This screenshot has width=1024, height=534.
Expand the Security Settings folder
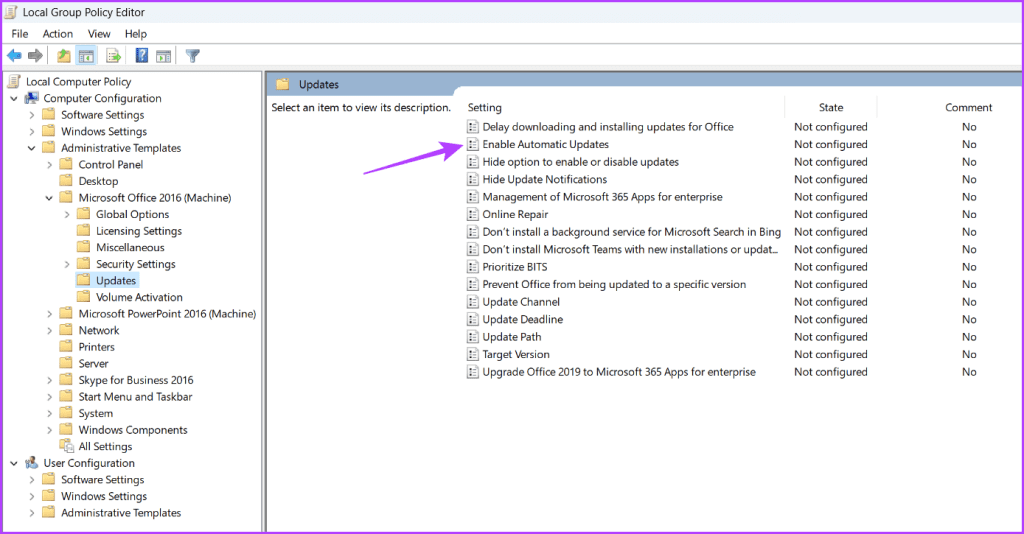pos(67,264)
